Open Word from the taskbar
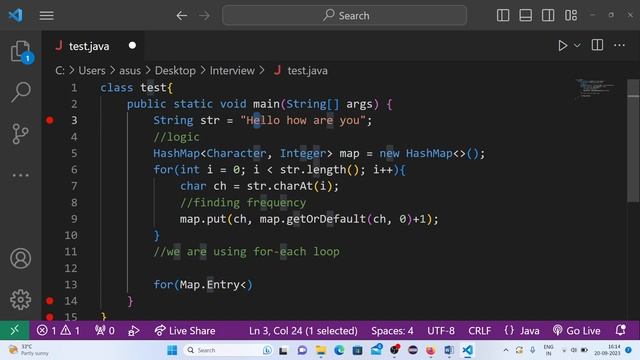The image size is (640, 360). click(x=449, y=350)
